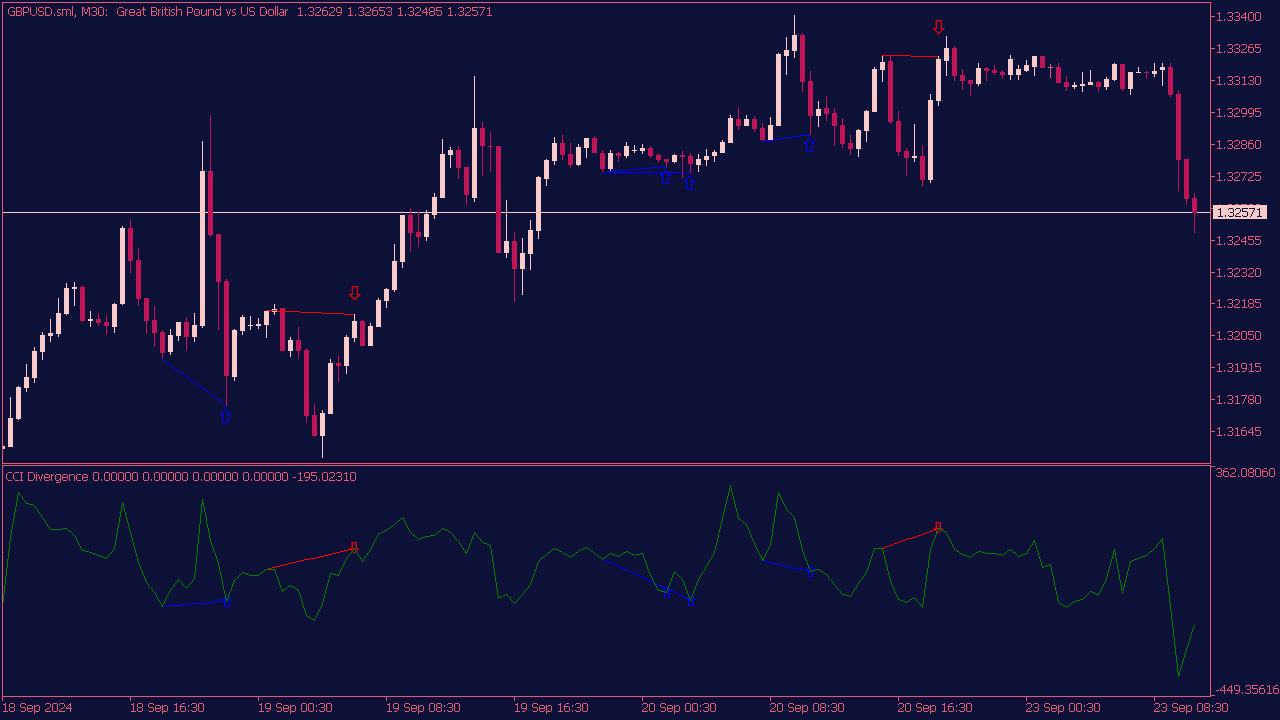Select the blue marker on the CCI line near 20 Sep 08:30
The height and width of the screenshot is (720, 1280).
pos(810,573)
